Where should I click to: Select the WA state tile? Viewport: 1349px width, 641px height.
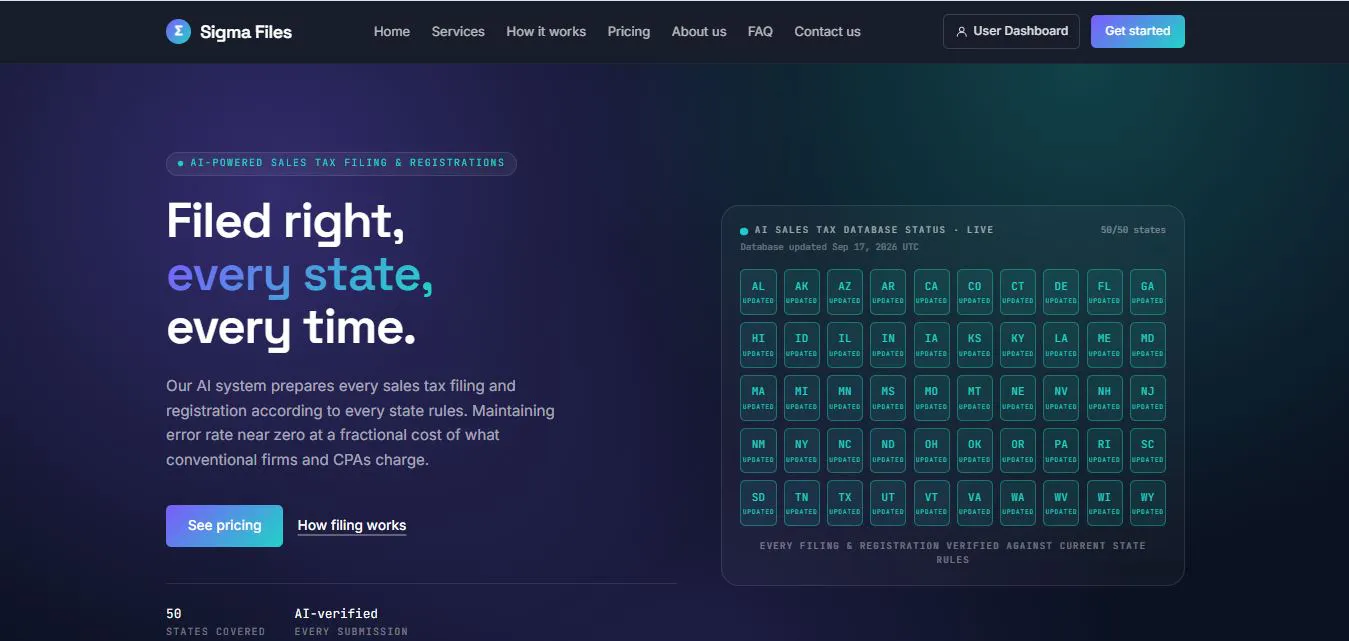coord(1018,503)
